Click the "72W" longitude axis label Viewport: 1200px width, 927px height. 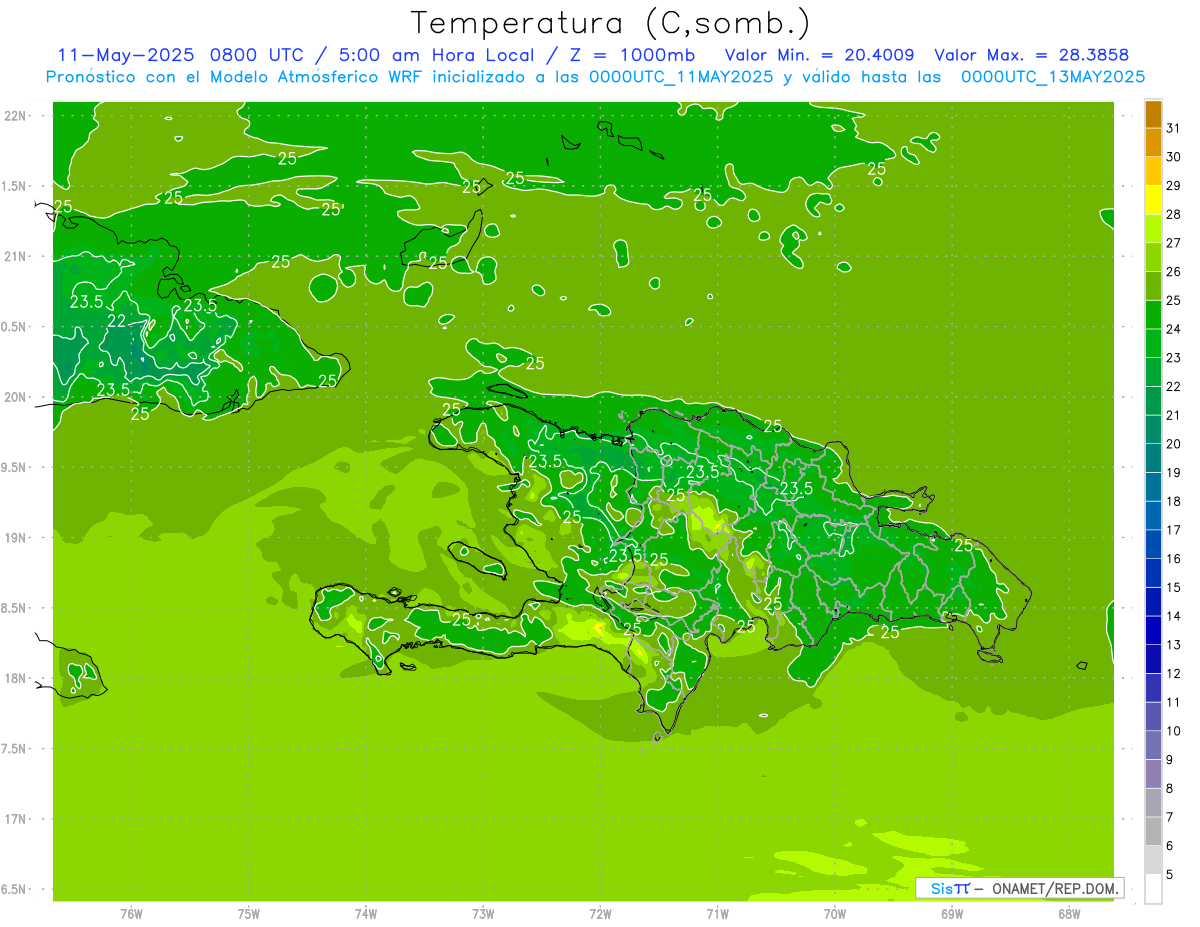(600, 913)
